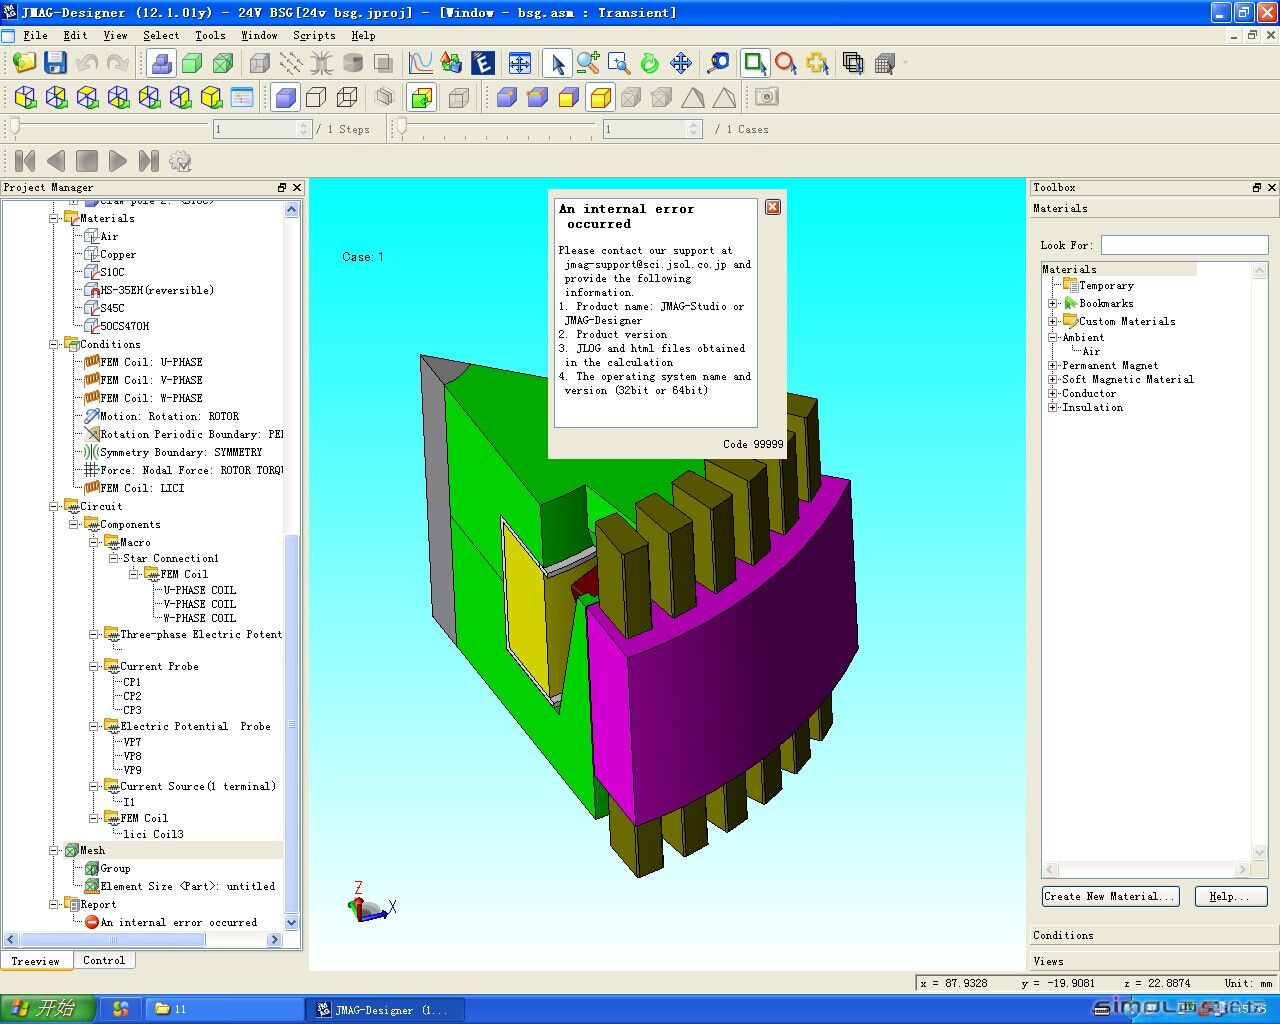This screenshot has width=1280, height=1024.
Task: Click the Steps slider handle
Action: click(15, 127)
